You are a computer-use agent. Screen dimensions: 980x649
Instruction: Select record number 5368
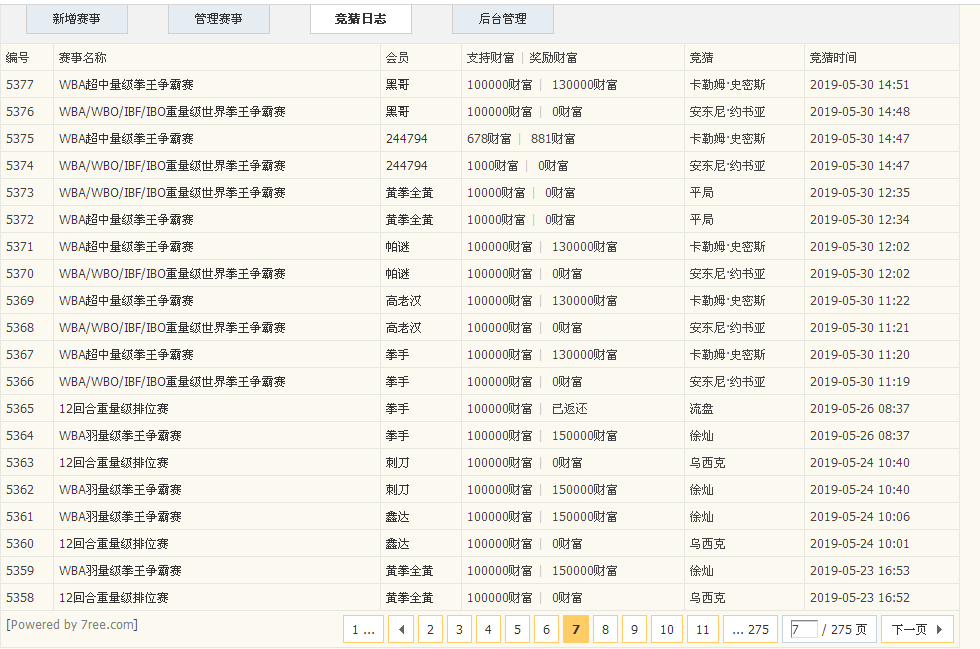20,328
